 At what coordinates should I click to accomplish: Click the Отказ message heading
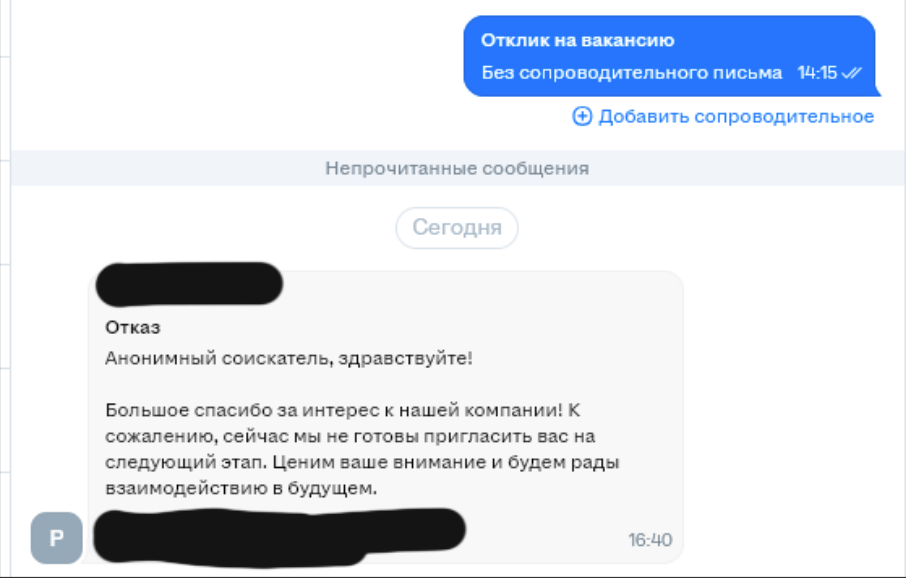pyautogui.click(x=133, y=327)
